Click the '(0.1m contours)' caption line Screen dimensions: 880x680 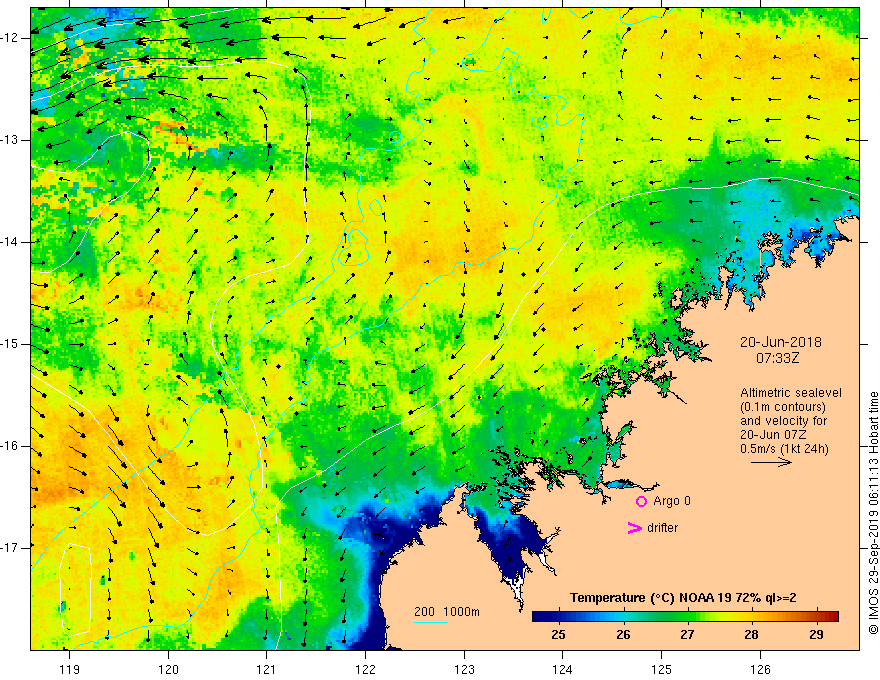(x=783, y=407)
